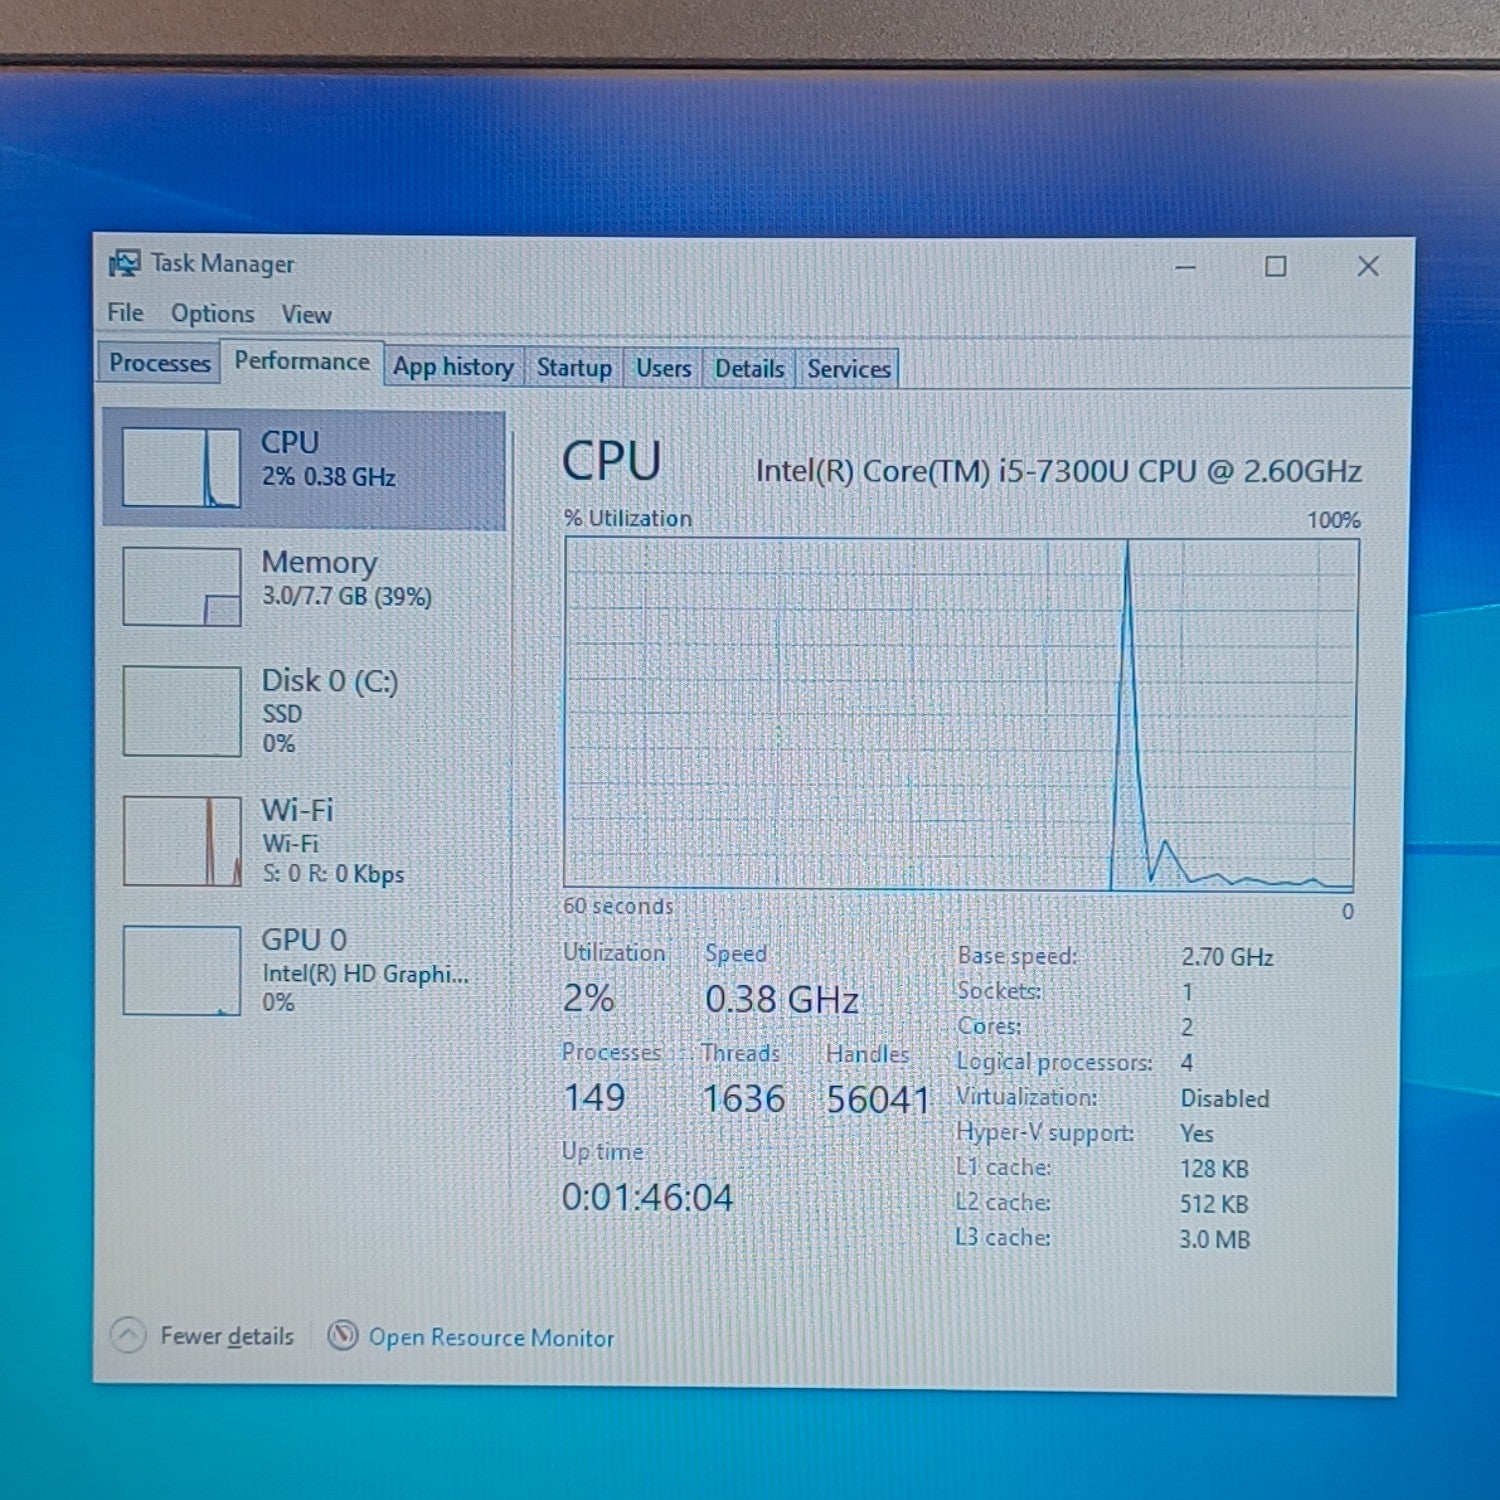Click the CPU heading in the sidebar

290,442
